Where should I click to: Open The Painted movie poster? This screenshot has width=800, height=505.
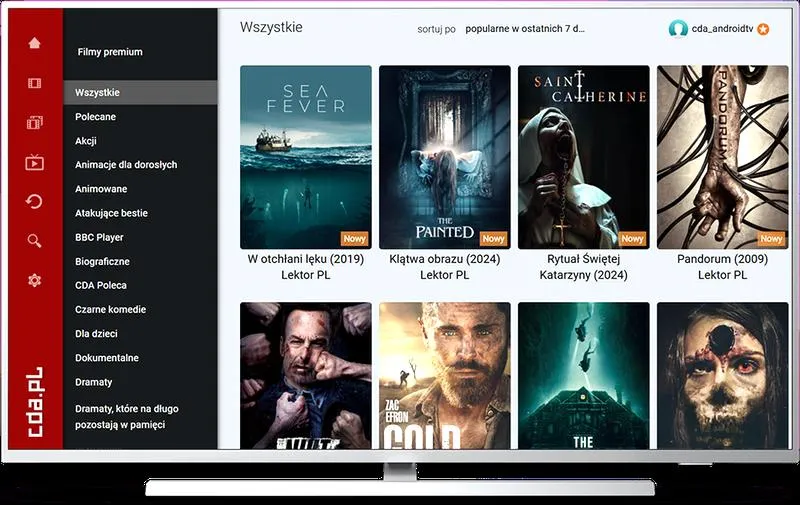[444, 157]
